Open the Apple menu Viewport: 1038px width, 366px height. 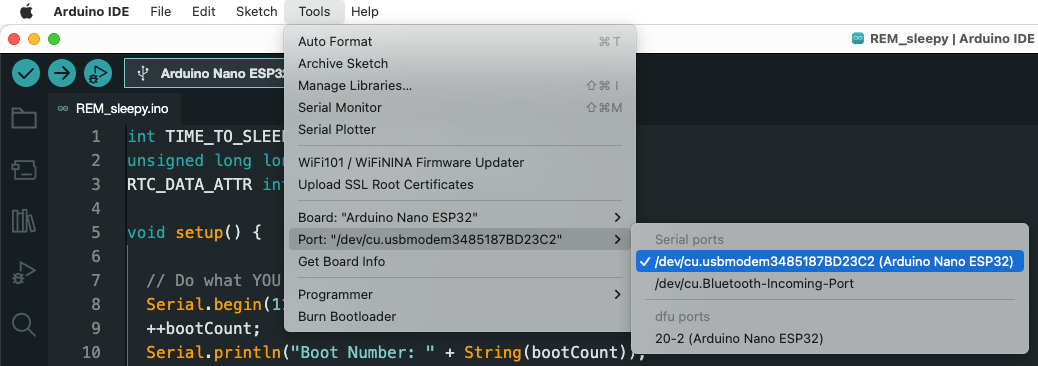(26, 11)
